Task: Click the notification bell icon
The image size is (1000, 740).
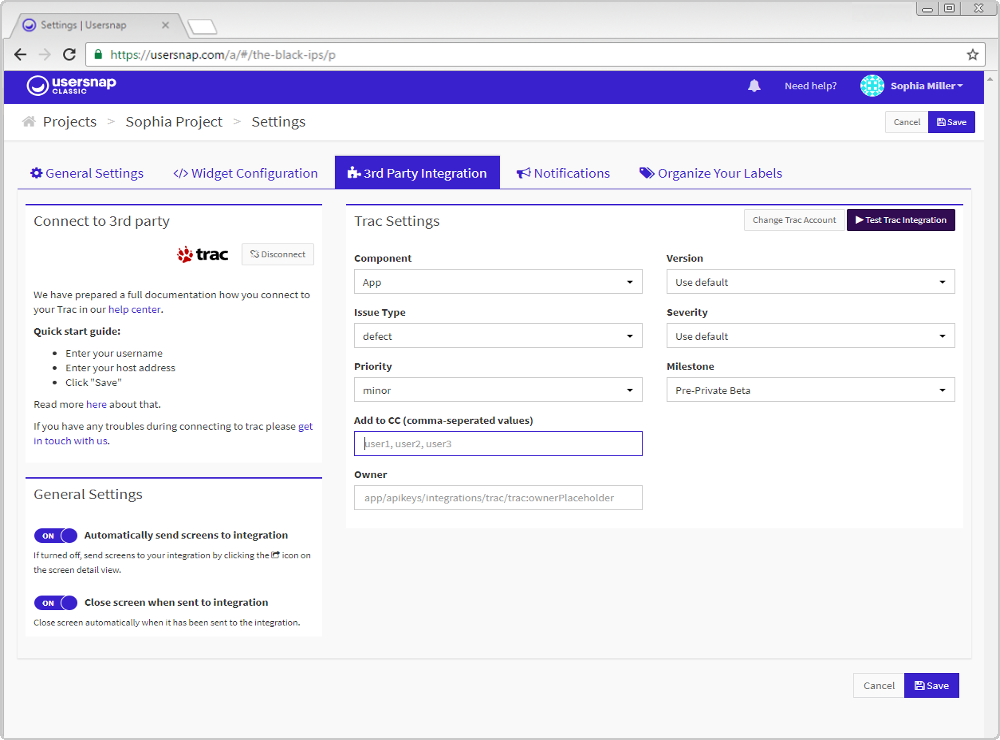Action: pyautogui.click(x=754, y=86)
